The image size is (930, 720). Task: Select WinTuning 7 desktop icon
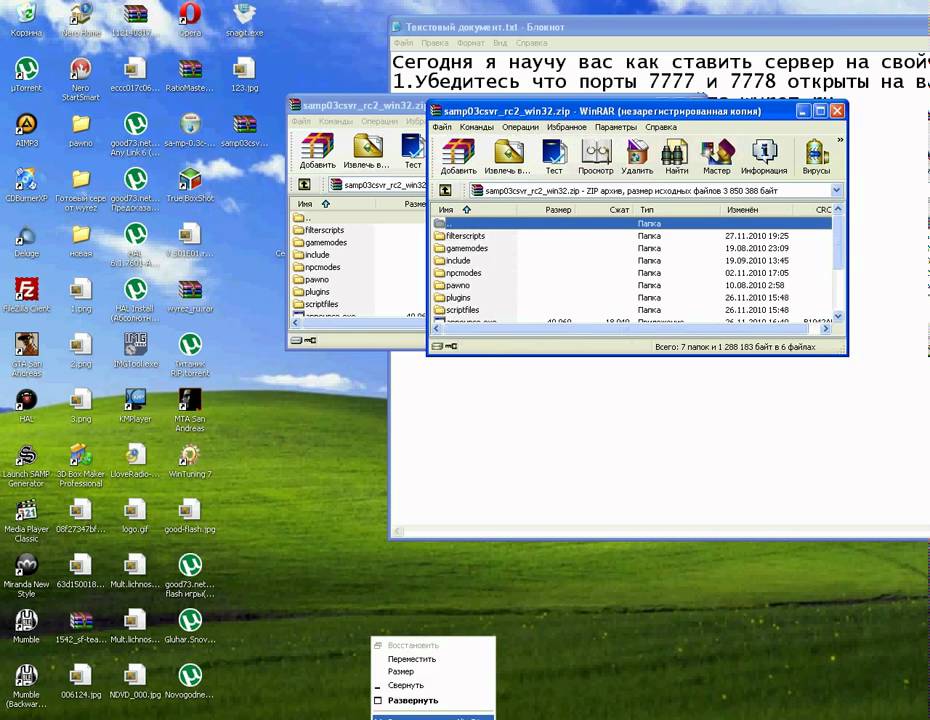[x=190, y=460]
